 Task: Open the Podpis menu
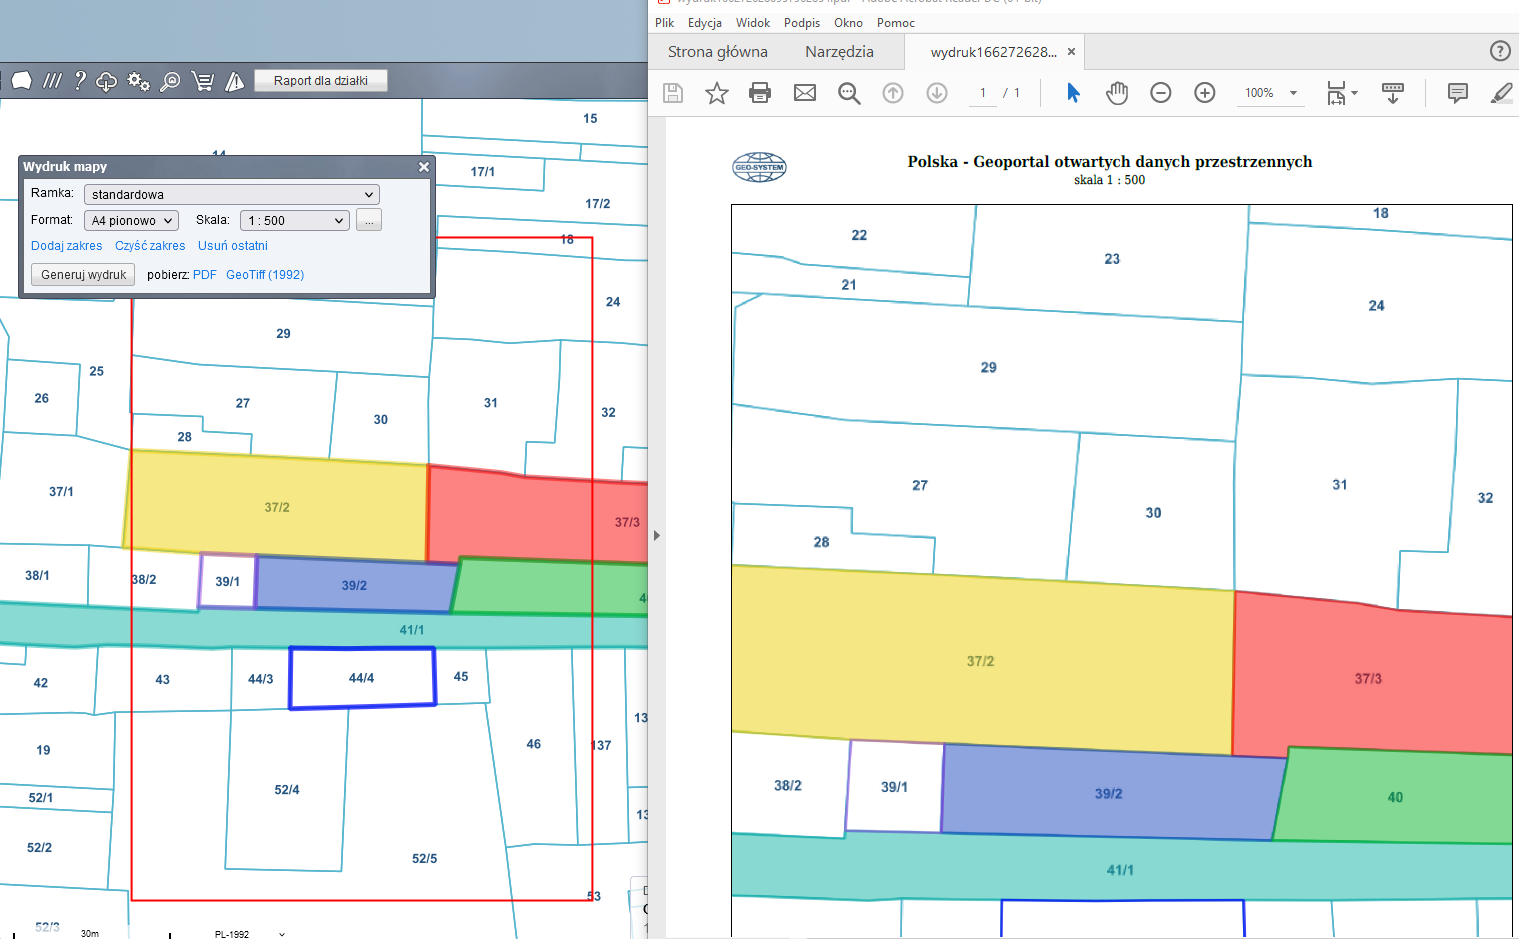coord(802,23)
